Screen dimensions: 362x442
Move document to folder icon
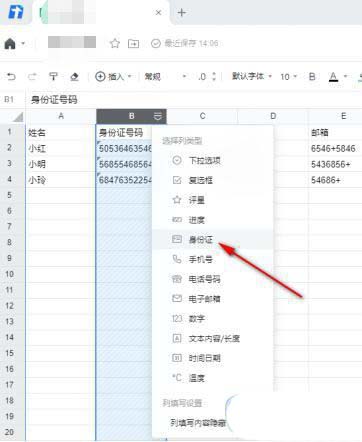(133, 43)
